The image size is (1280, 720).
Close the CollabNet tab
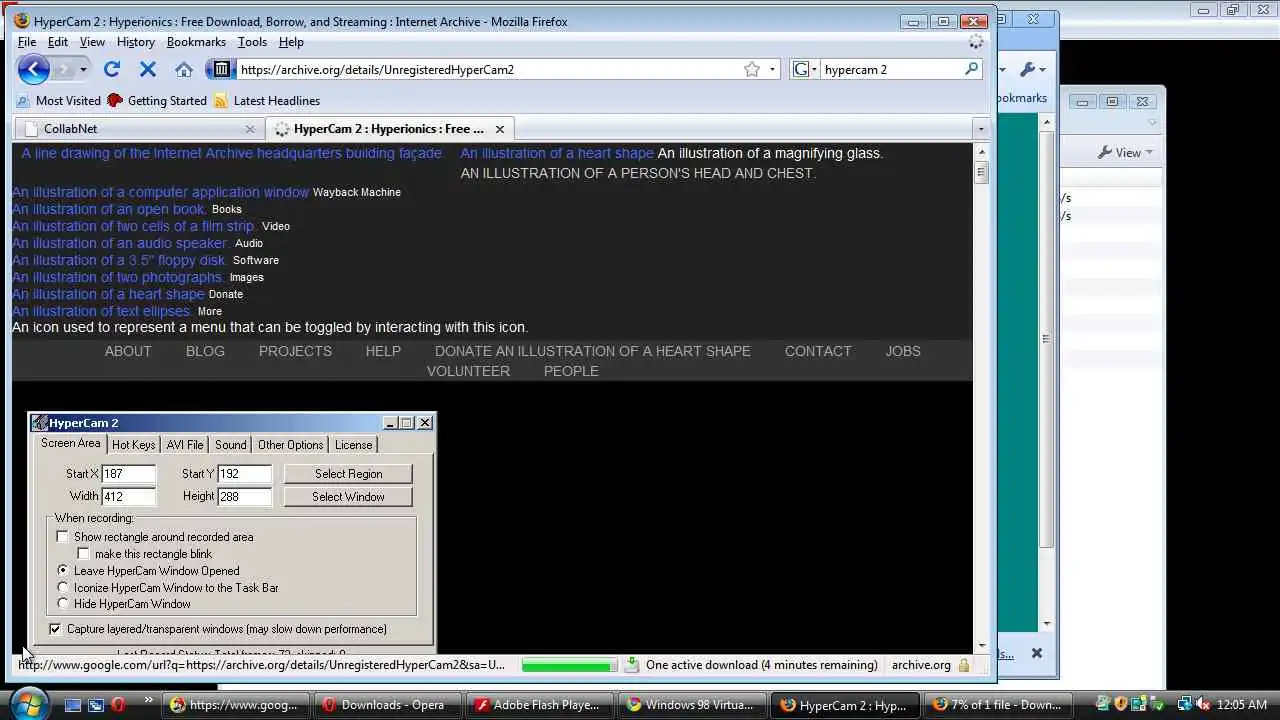pos(250,129)
